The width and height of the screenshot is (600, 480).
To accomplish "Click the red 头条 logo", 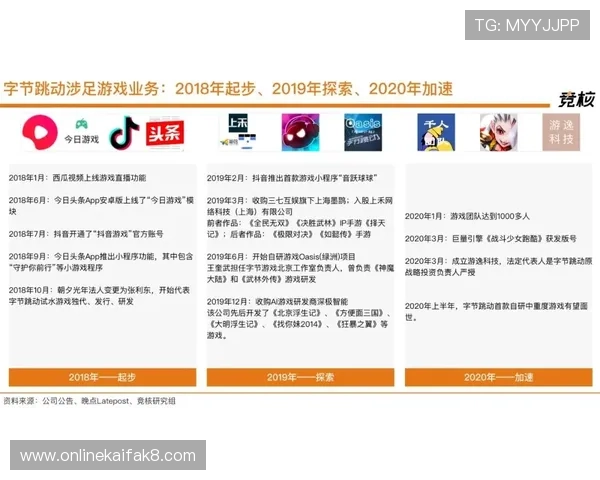I will click(165, 133).
